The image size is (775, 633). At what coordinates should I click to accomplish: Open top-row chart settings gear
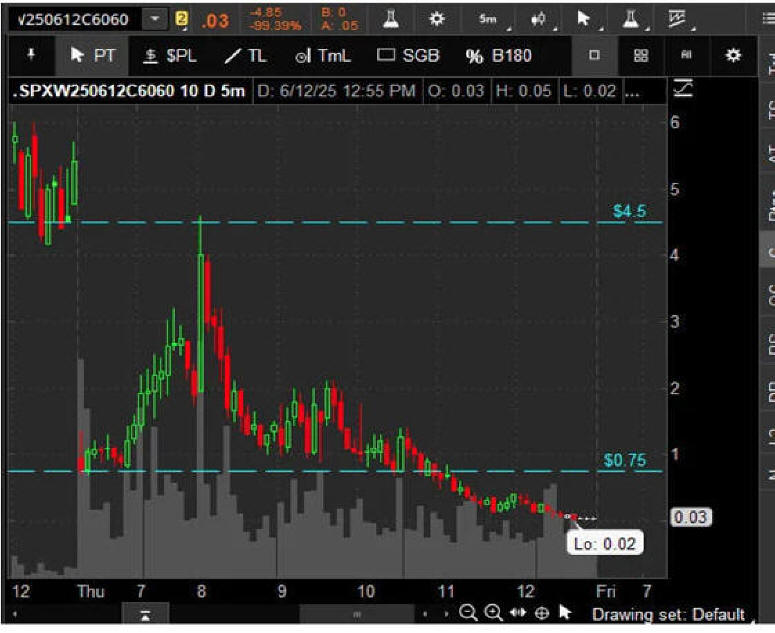pos(436,19)
